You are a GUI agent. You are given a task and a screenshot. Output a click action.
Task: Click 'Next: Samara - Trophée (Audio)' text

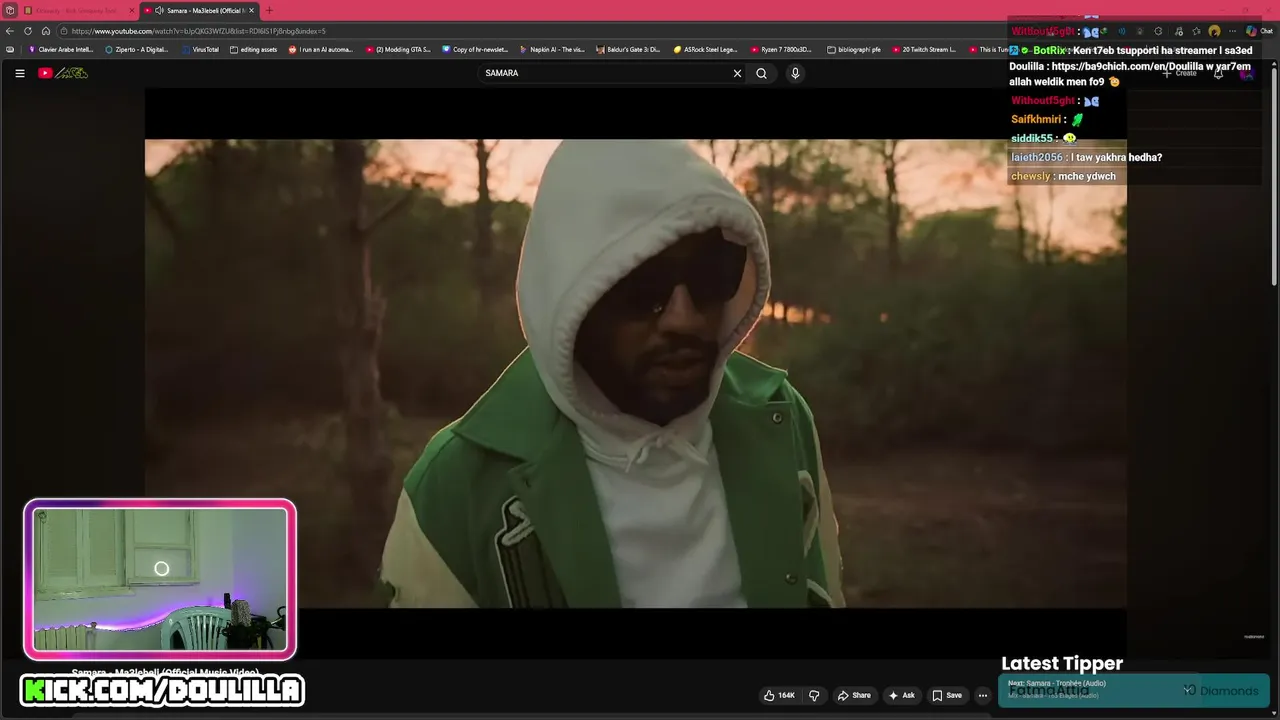[x=1057, y=683]
